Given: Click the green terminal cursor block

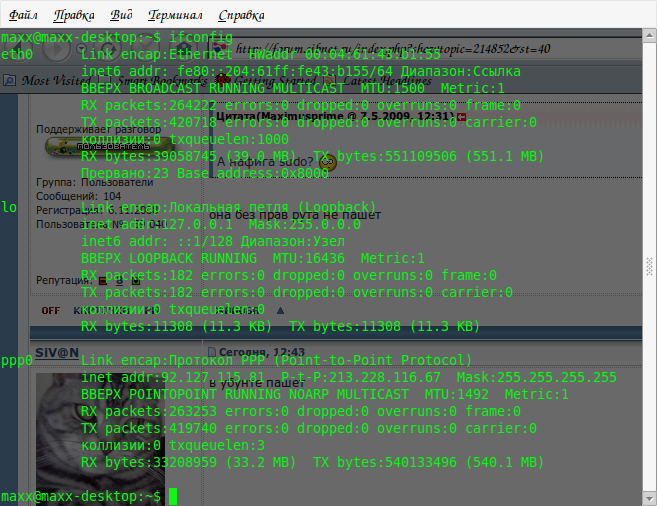Looking at the screenshot, I should coord(173,496).
